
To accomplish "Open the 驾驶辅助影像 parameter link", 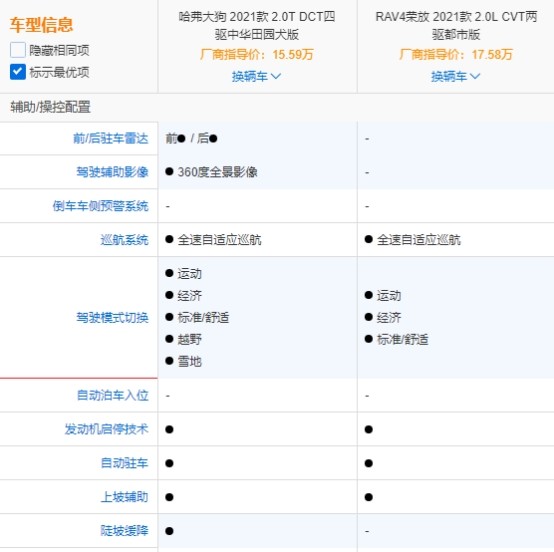I will coord(112,172).
